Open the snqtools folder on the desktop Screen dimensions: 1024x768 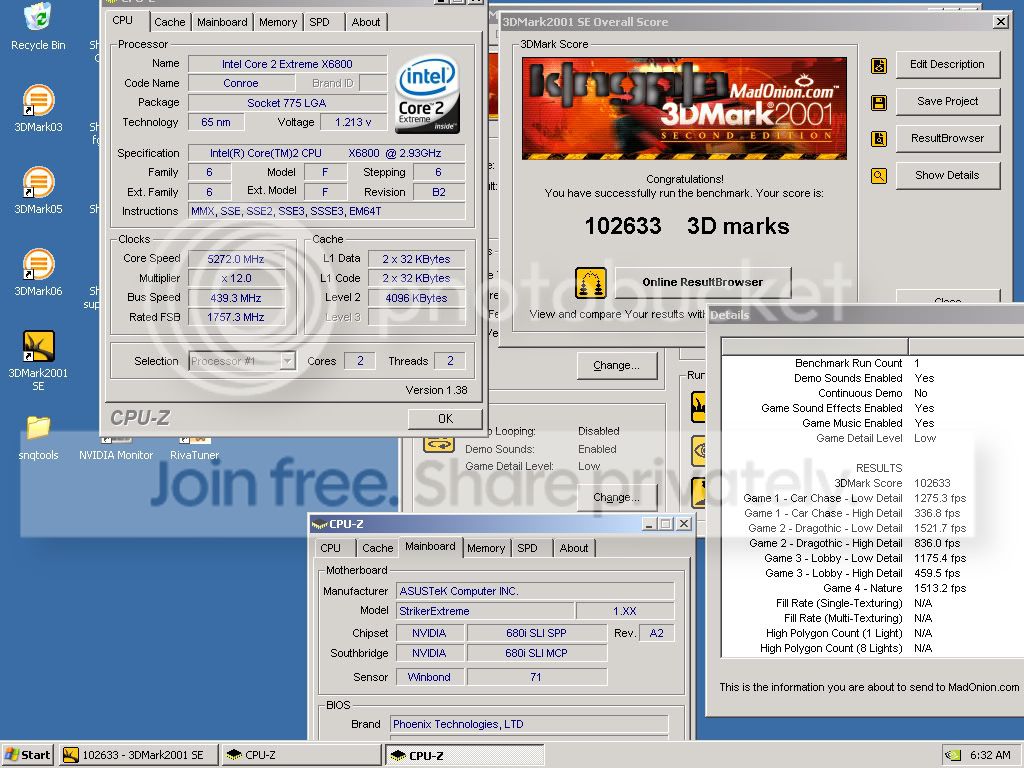pyautogui.click(x=38, y=438)
